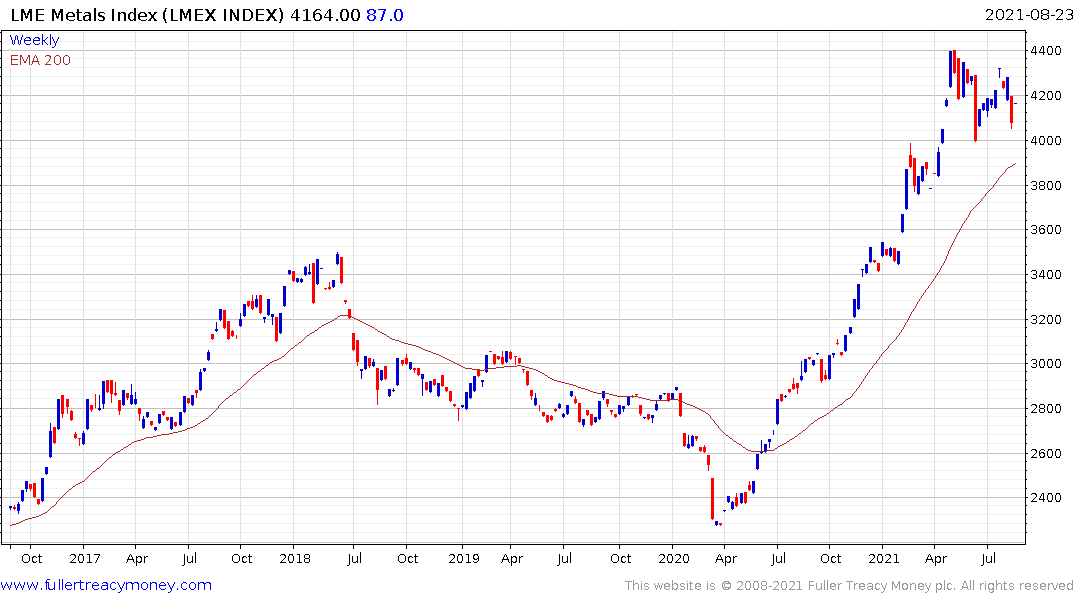
Task: Click the 2800 y-axis label
Action: pyautogui.click(x=1046, y=409)
